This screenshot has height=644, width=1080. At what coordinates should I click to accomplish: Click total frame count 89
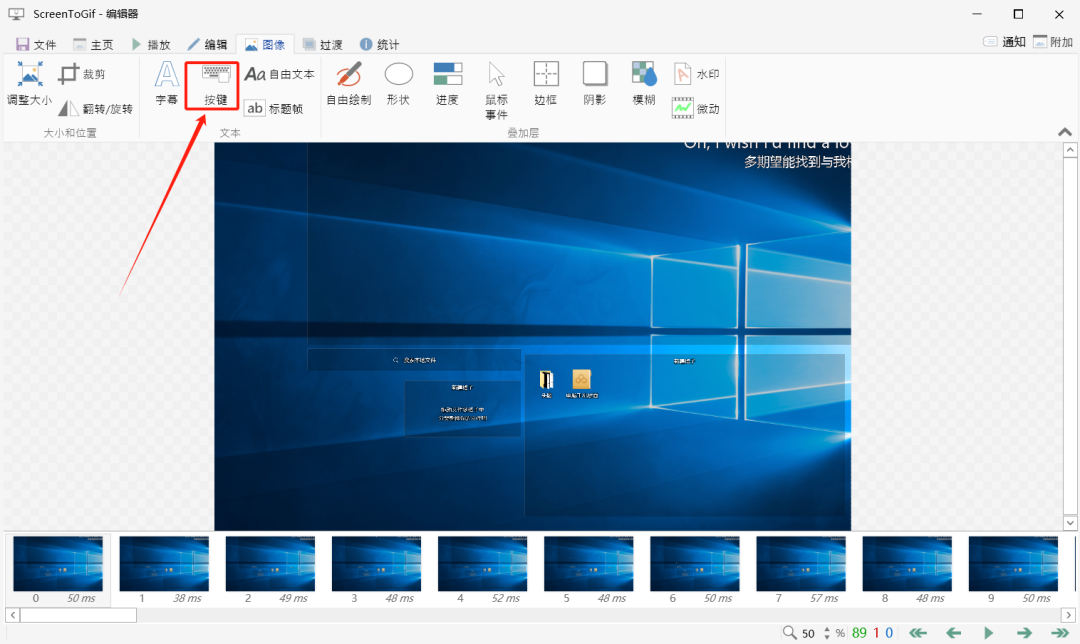click(859, 632)
